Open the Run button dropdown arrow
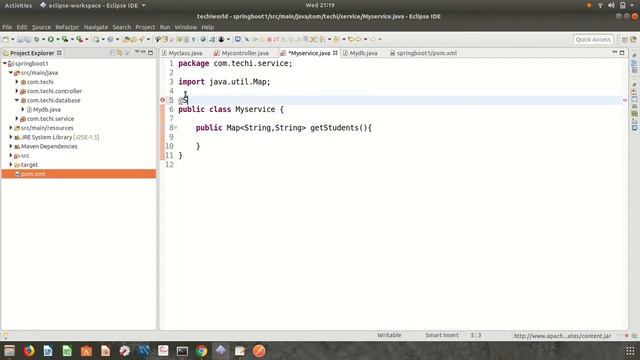The image size is (640, 360). click(57, 40)
